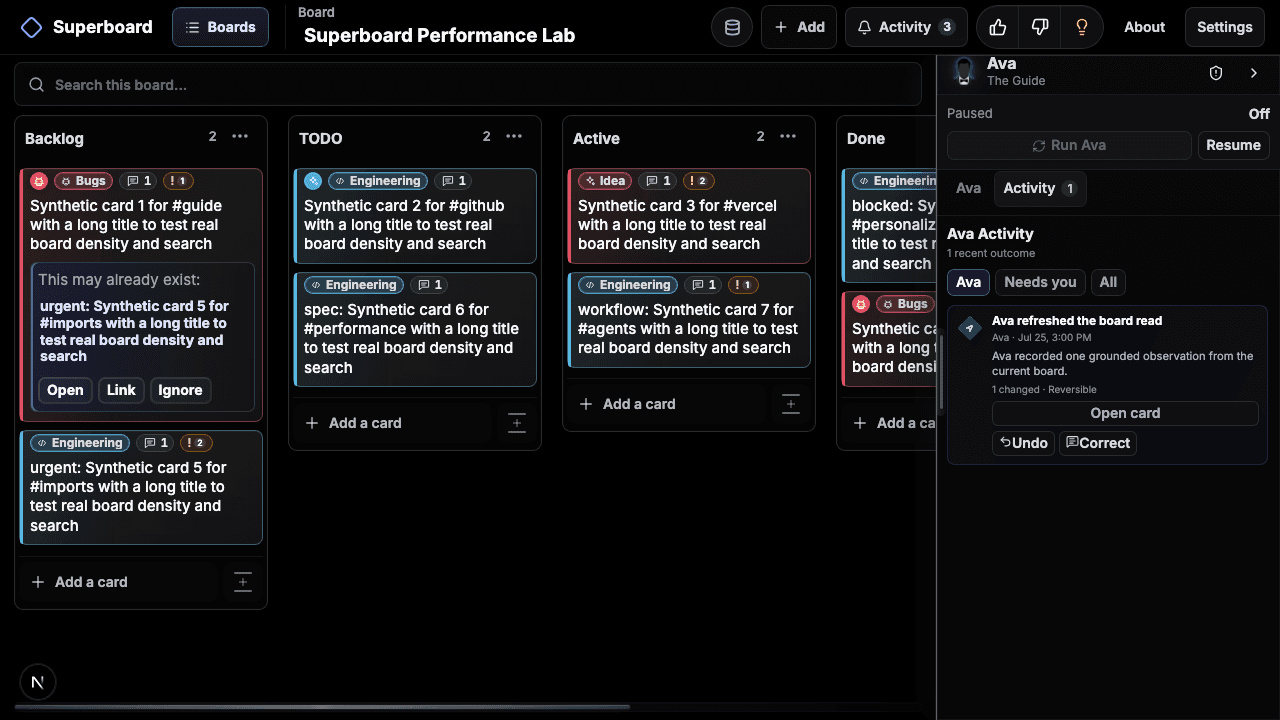Open TODO column options menu
Image resolution: width=1280 pixels, height=720 pixels.
coord(514,137)
